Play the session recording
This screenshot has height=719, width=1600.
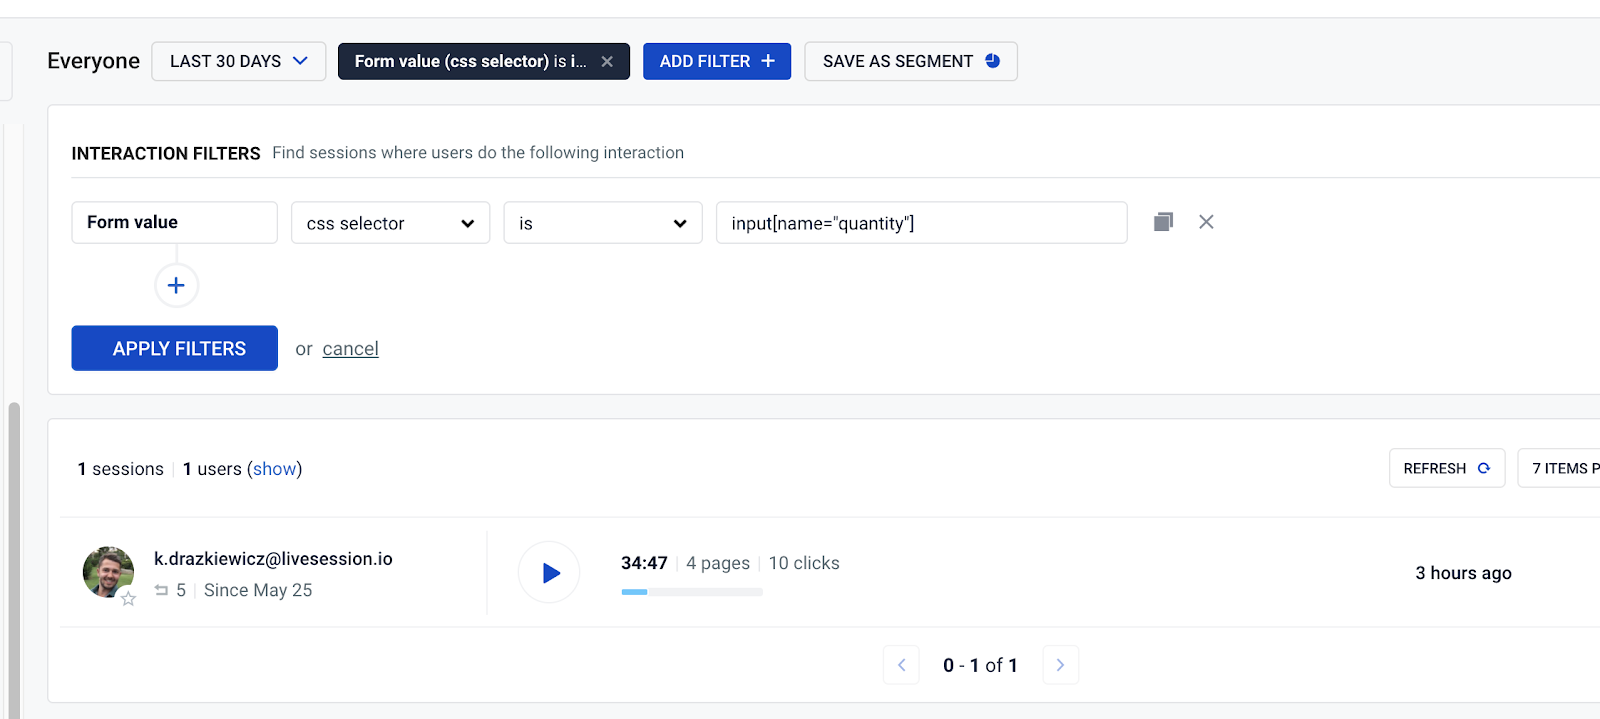coord(549,572)
